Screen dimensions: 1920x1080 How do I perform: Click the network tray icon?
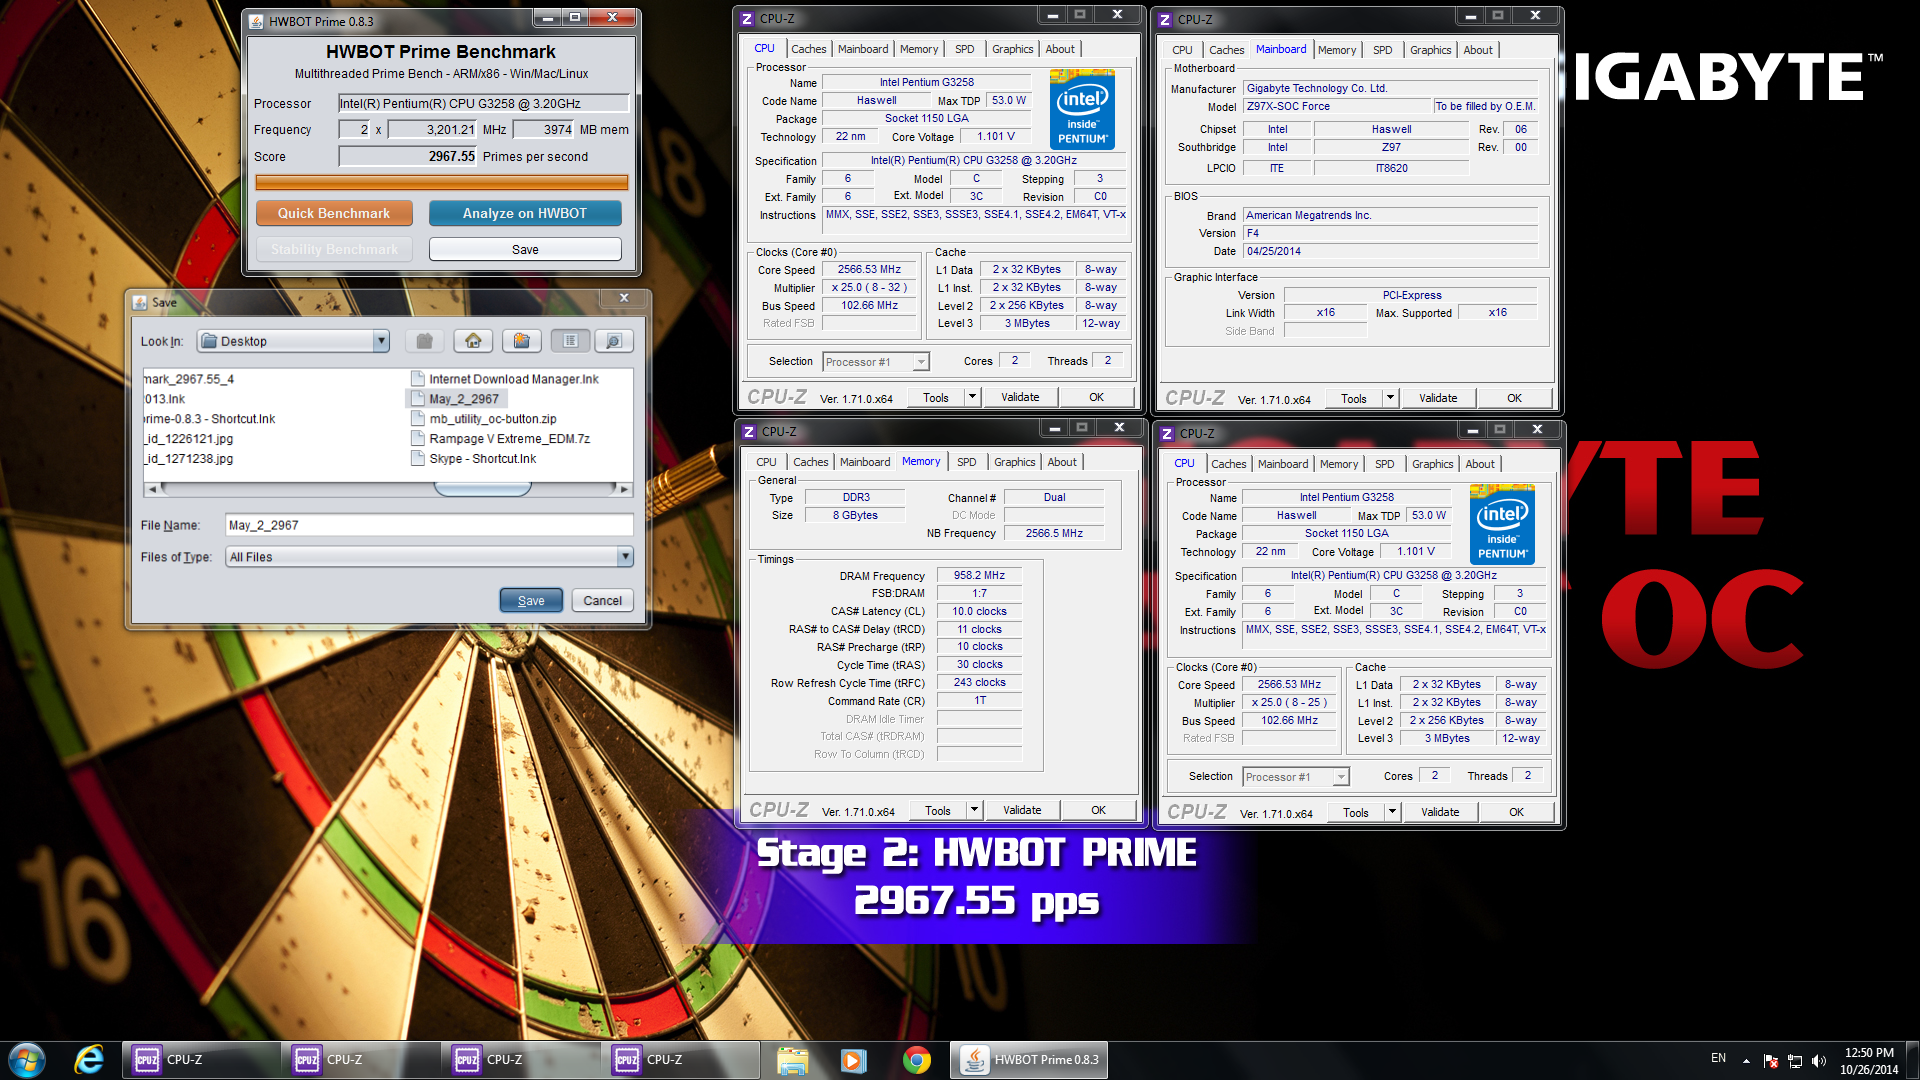point(1795,1060)
